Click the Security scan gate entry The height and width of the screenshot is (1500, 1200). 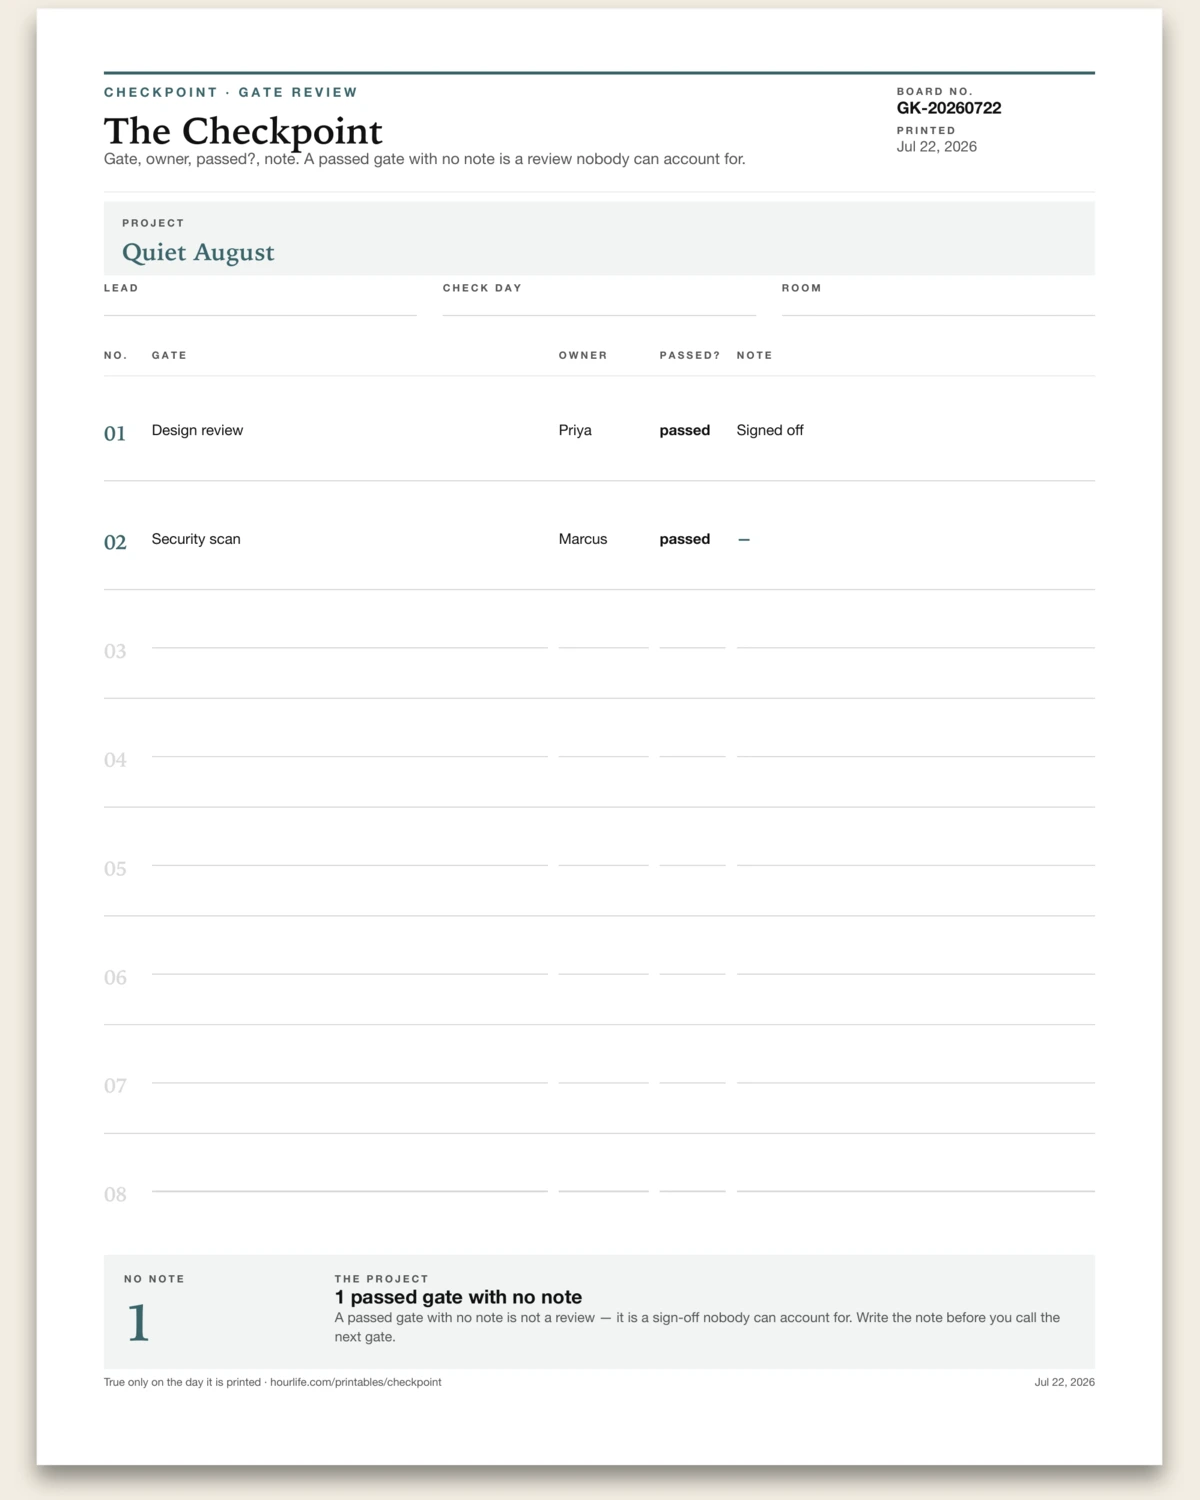pyautogui.click(x=196, y=539)
